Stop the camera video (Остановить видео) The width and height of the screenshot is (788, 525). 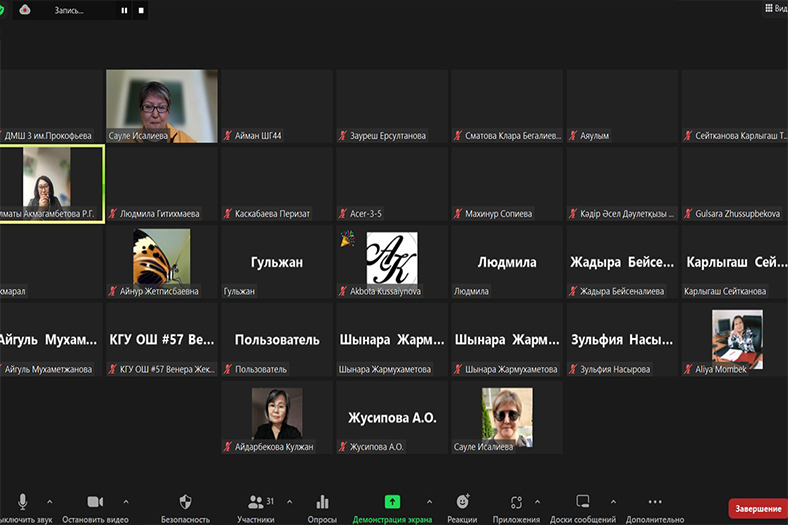95,502
